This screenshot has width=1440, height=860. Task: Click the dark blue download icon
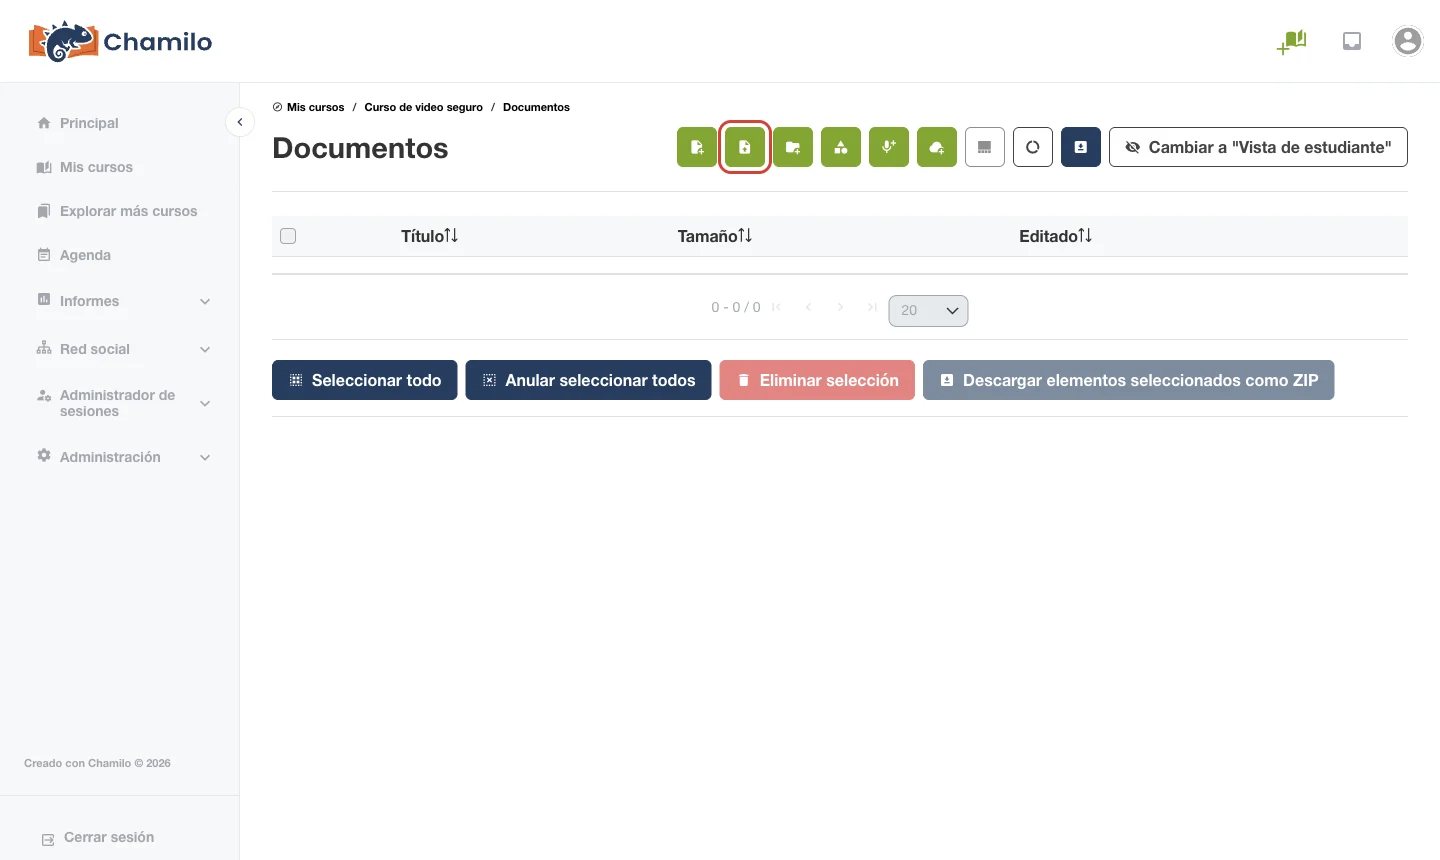1081,147
